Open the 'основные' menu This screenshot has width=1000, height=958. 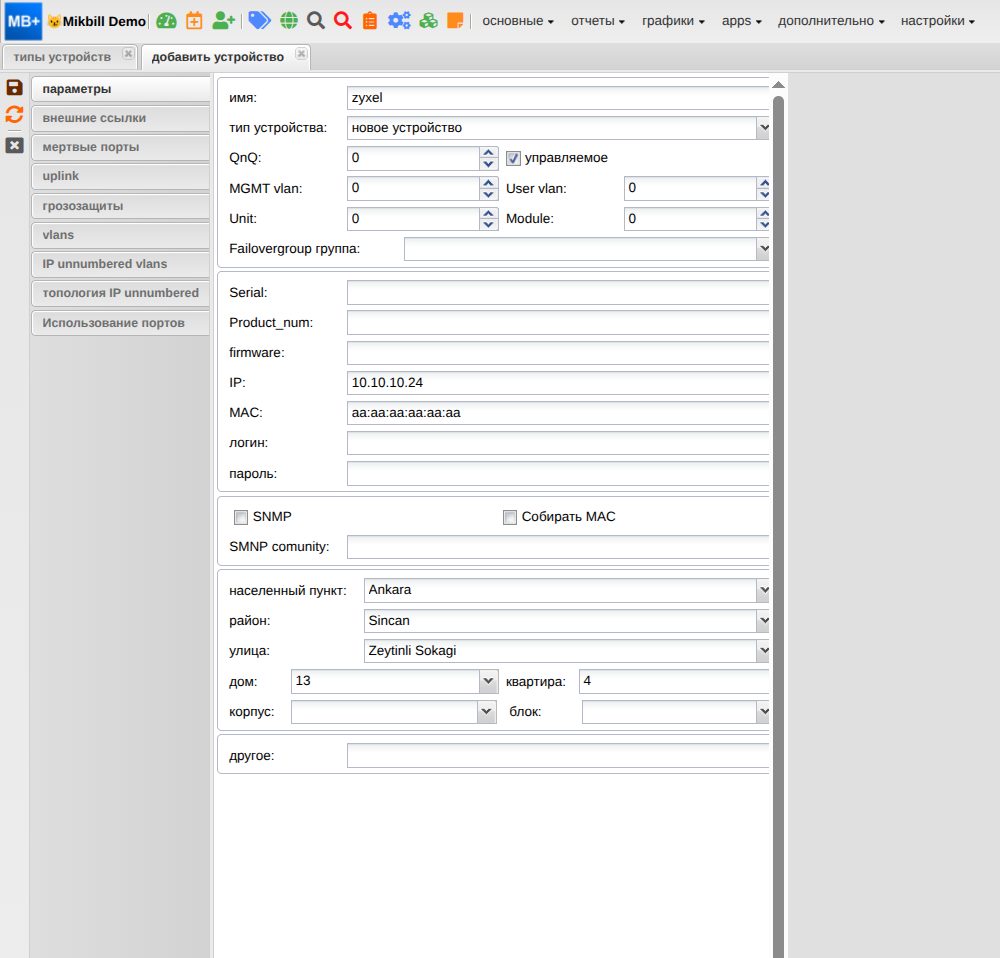coord(518,21)
